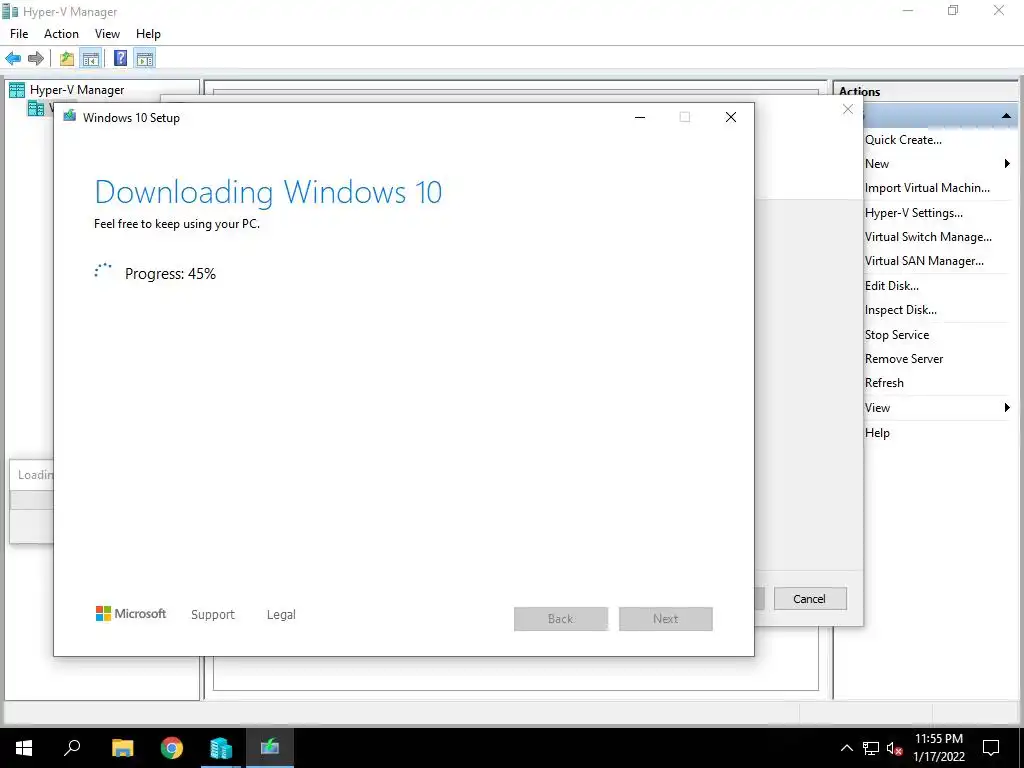Screen dimensions: 1024x768
Task: Click the disabled Back button in Setup
Action: (x=561, y=619)
